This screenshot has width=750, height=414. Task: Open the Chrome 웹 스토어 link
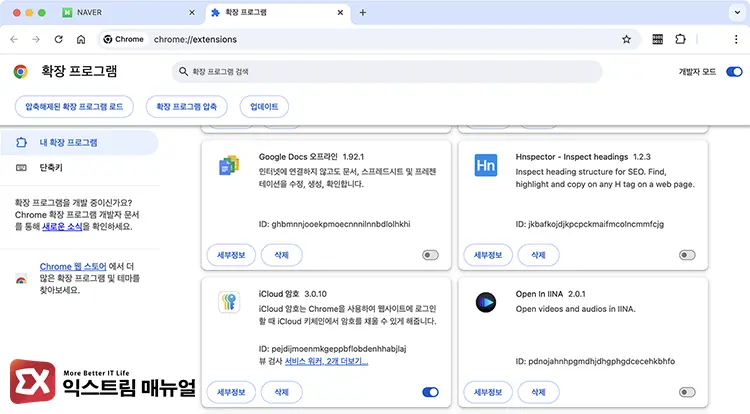pyautogui.click(x=73, y=266)
